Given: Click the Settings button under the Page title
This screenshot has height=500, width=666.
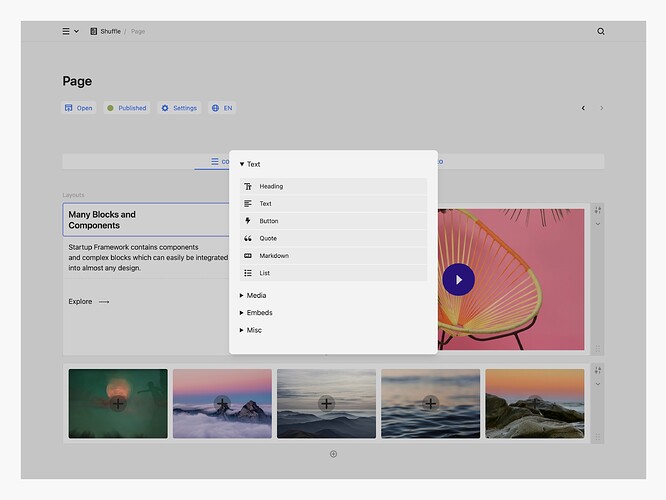Looking at the screenshot, I should tap(179, 108).
